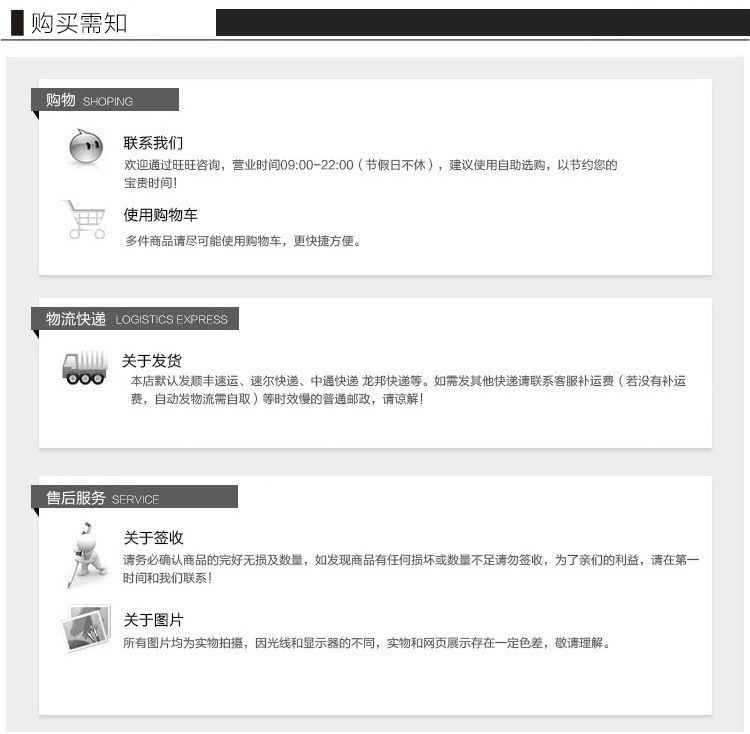This screenshot has width=750, height=734.
Task: Click the black banner bar beside title
Action: pyautogui.click(x=483, y=22)
